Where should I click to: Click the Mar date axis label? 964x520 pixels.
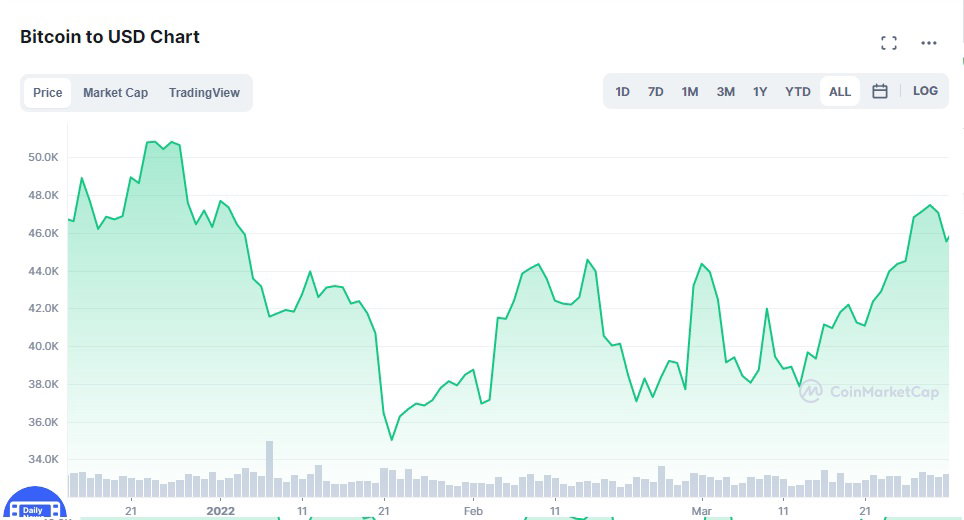pyautogui.click(x=701, y=511)
